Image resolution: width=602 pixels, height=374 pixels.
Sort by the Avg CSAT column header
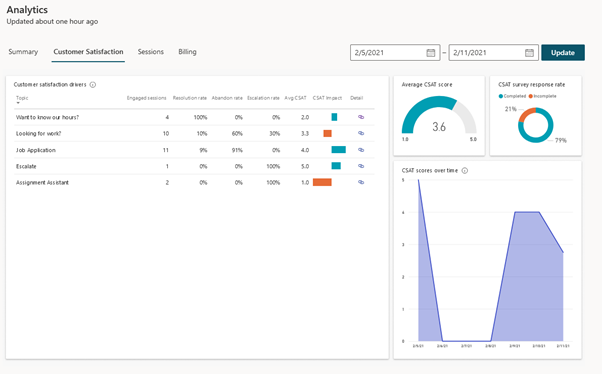pyautogui.click(x=295, y=98)
